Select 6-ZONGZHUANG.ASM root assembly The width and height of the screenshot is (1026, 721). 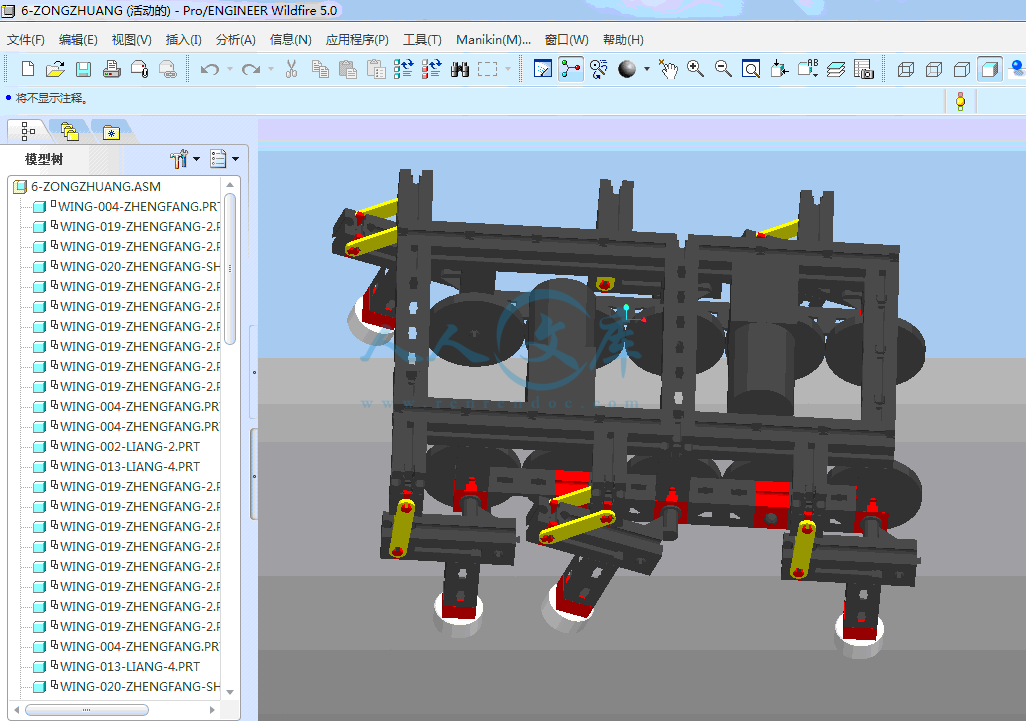[96, 186]
